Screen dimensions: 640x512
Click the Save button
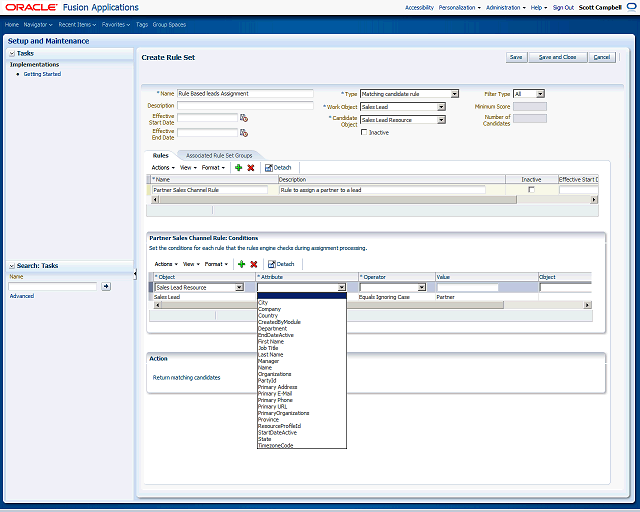coord(516,57)
